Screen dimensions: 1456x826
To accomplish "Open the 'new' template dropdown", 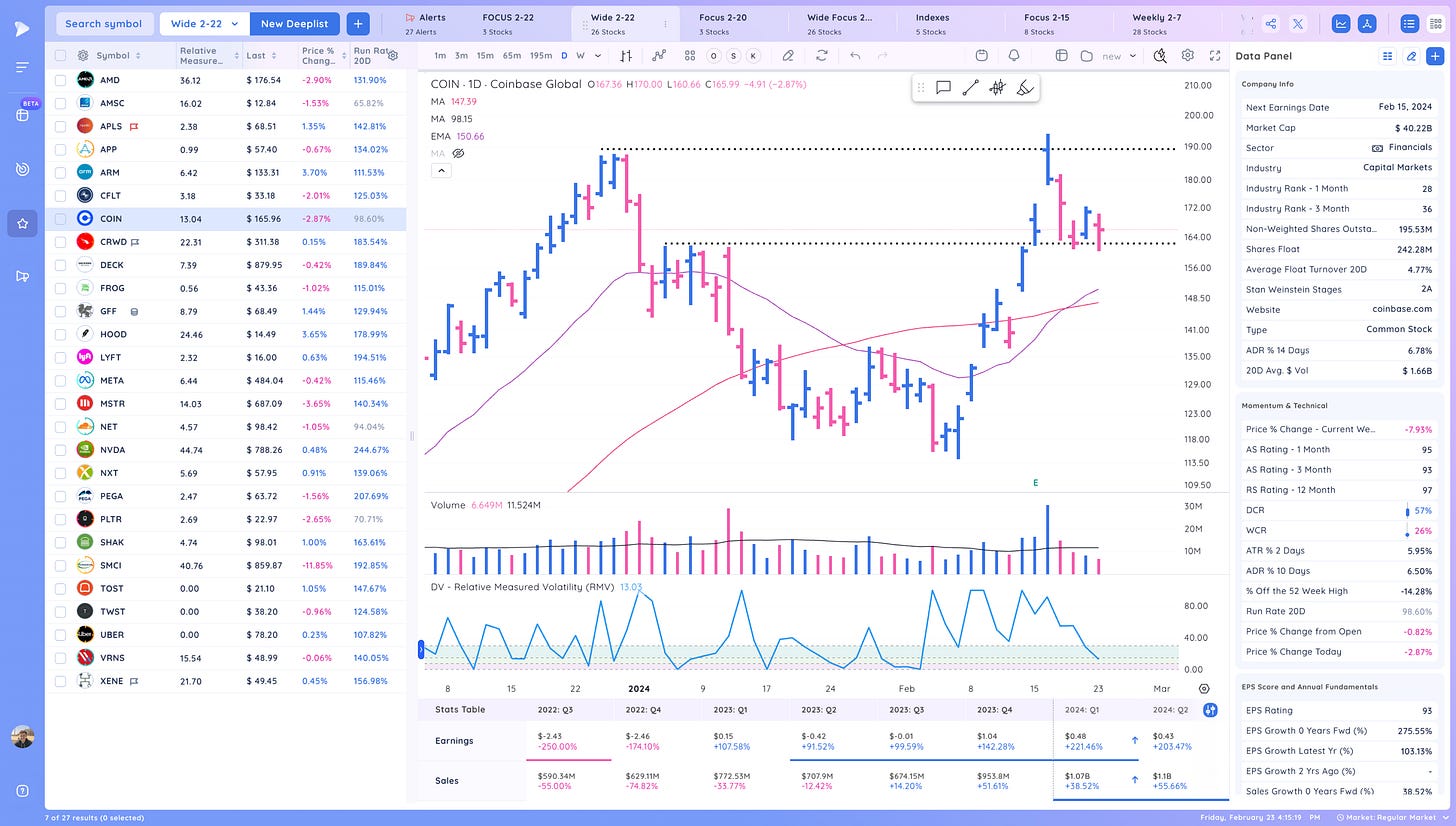I will click(x=1117, y=56).
